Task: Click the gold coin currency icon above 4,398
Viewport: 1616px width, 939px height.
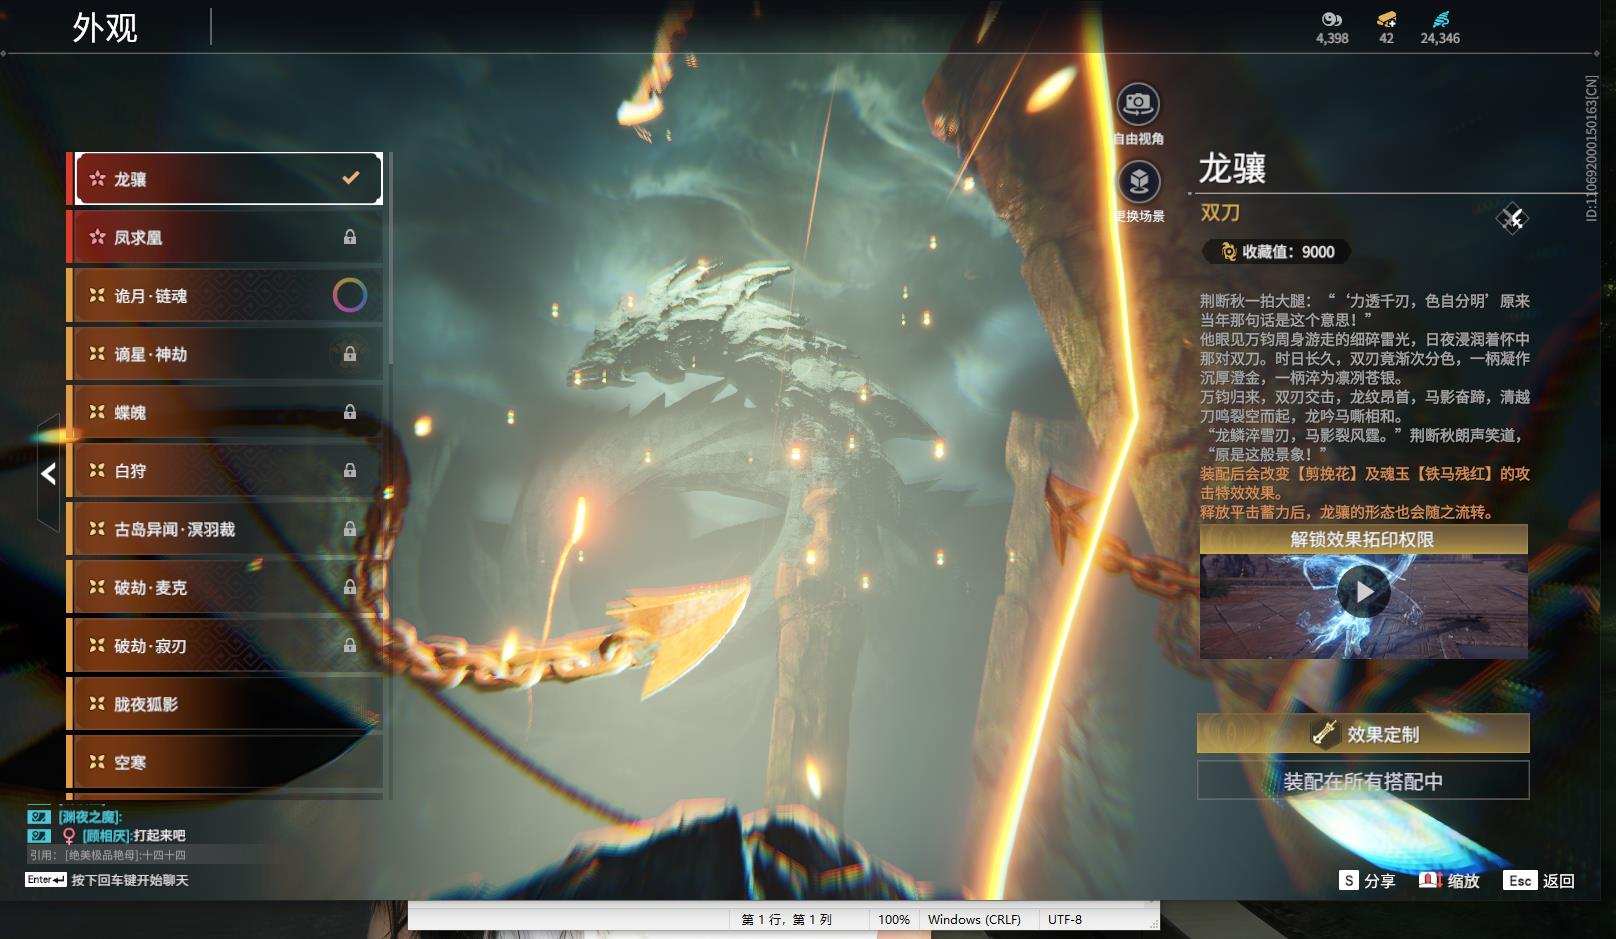Action: pyautogui.click(x=1331, y=19)
